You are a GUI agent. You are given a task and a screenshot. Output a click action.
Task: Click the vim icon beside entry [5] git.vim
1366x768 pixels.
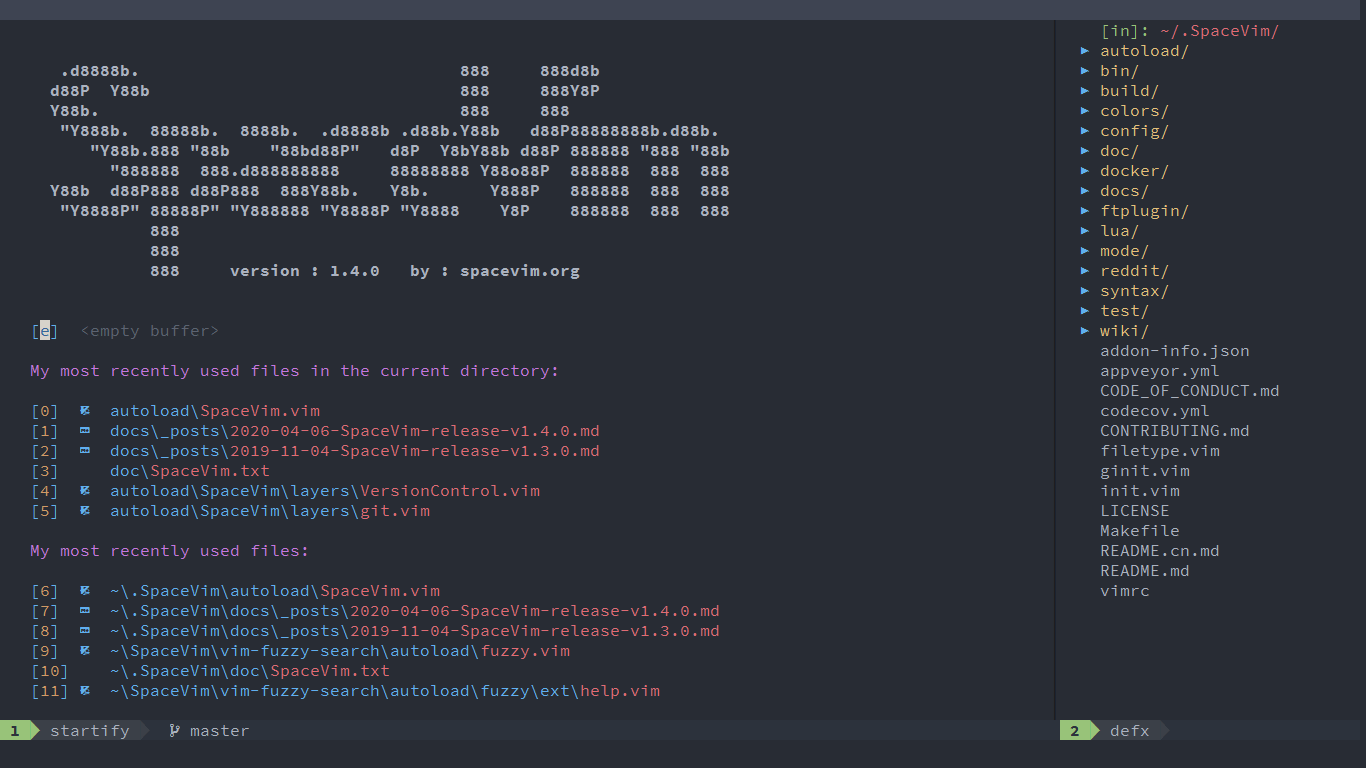[85, 510]
